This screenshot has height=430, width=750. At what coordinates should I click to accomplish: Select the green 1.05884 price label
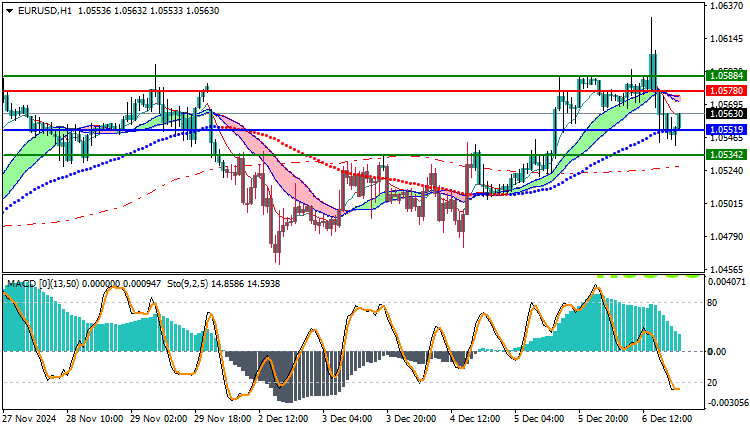pos(726,76)
